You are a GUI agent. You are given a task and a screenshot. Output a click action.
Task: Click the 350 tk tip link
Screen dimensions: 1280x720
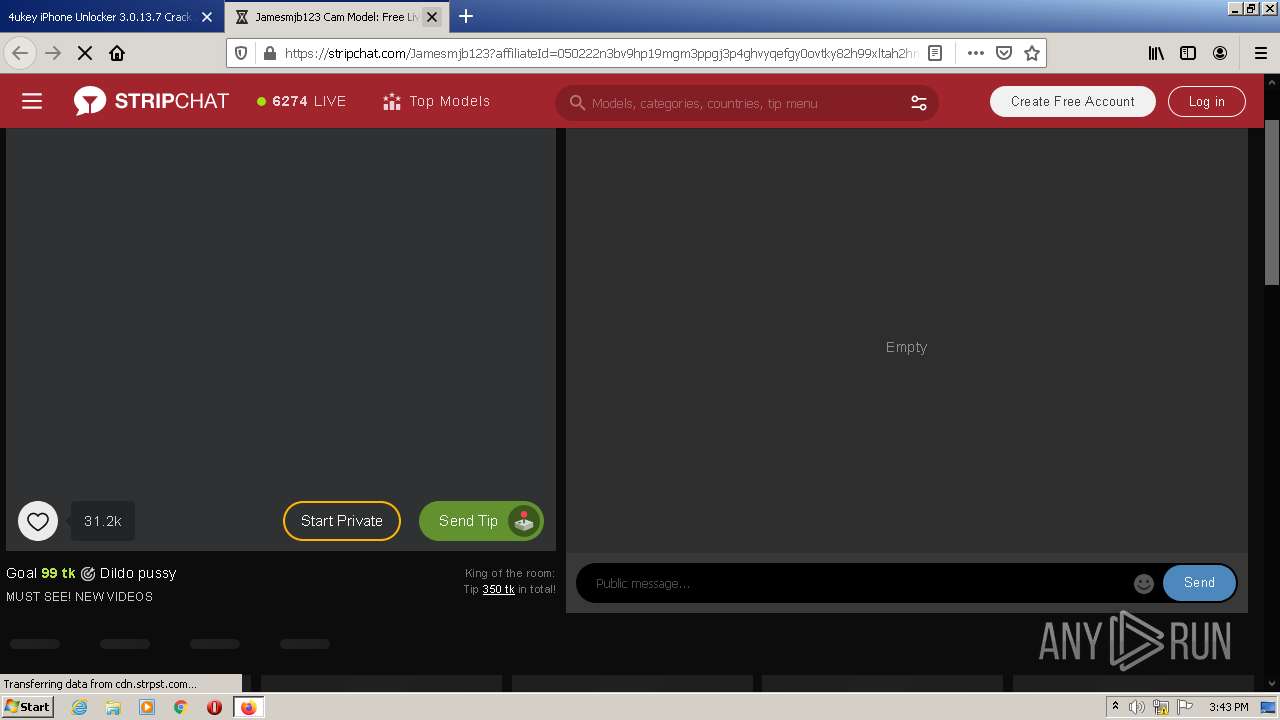498,589
